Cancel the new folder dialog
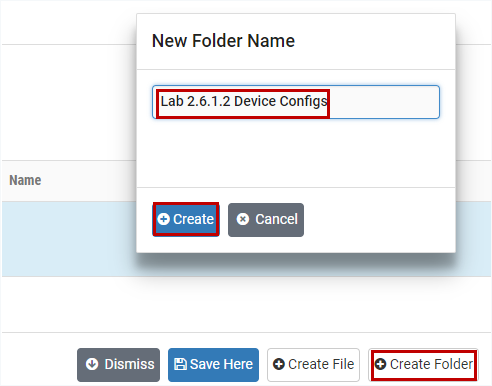 (x=266, y=220)
